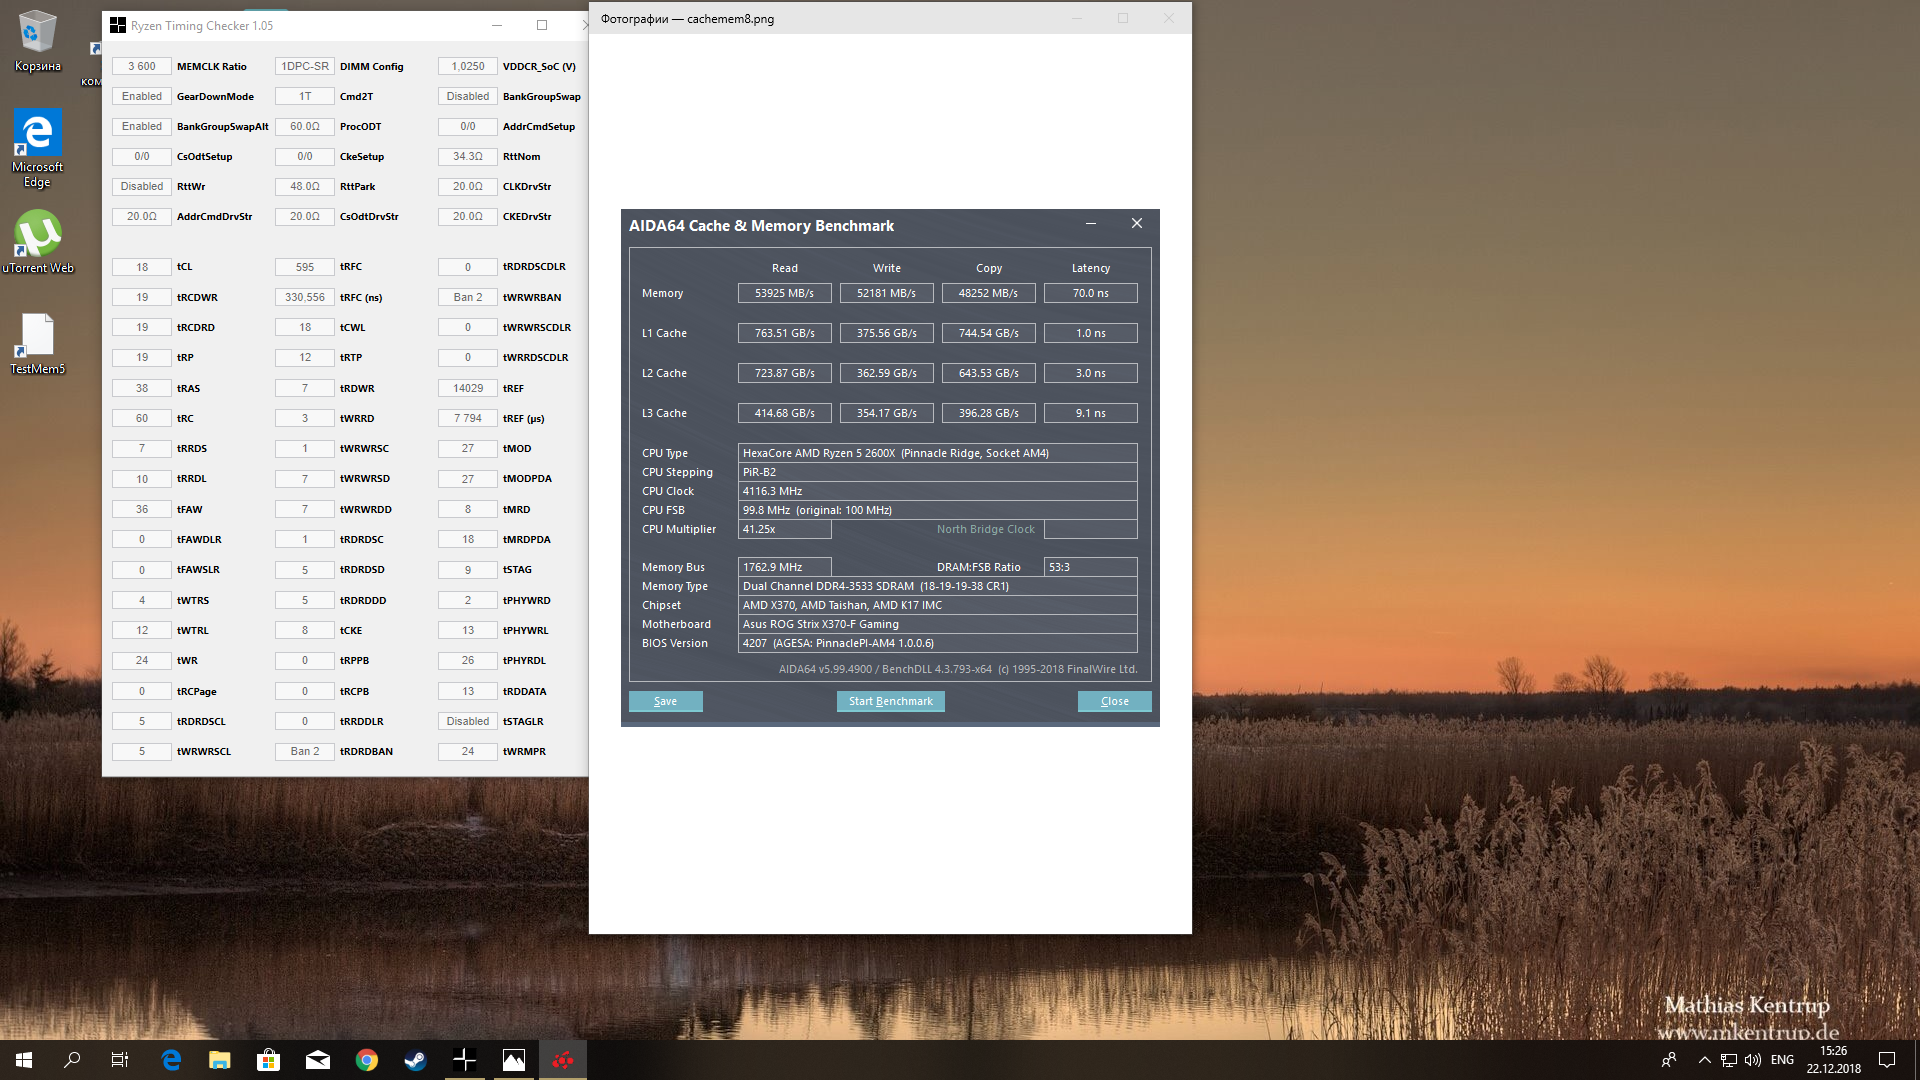Screen dimensions: 1920x1080
Task: Click the Close button in AIDA64 benchmark
Action: pyautogui.click(x=1114, y=701)
